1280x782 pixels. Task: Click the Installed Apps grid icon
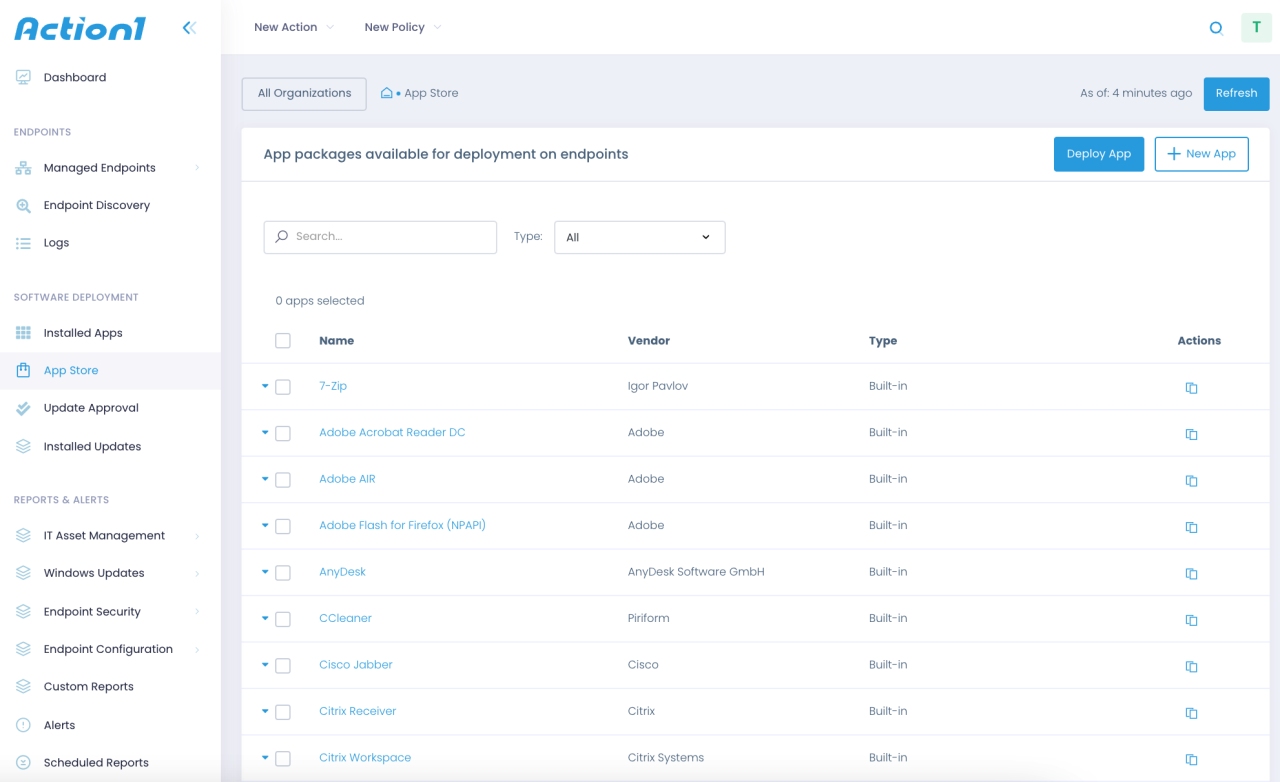pos(23,333)
